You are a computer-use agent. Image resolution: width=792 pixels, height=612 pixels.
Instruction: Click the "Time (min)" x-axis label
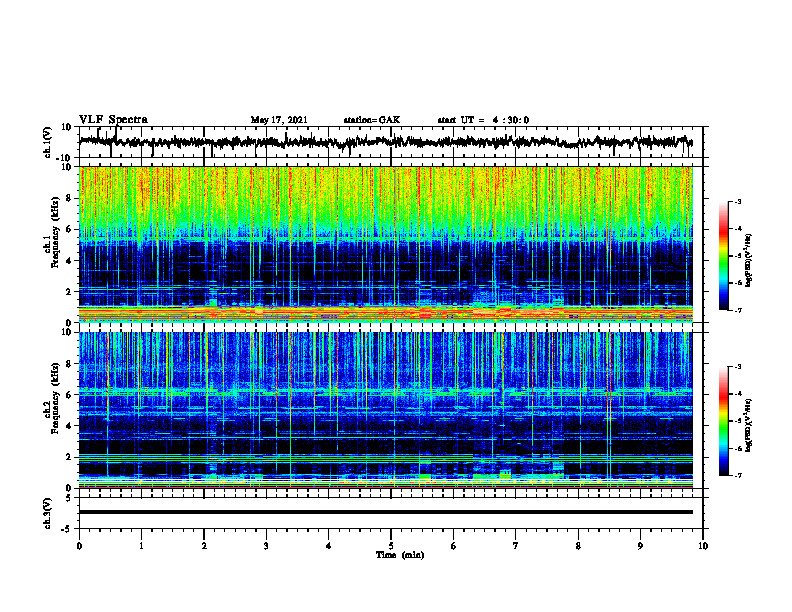tap(400, 555)
